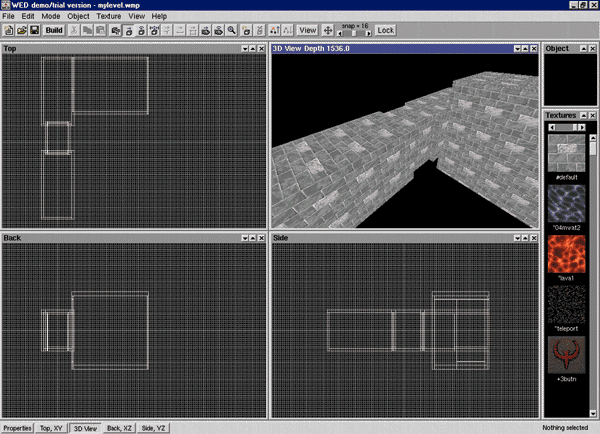The image size is (600, 434).
Task: Click the New file toolbar icon
Action: click(x=9, y=31)
